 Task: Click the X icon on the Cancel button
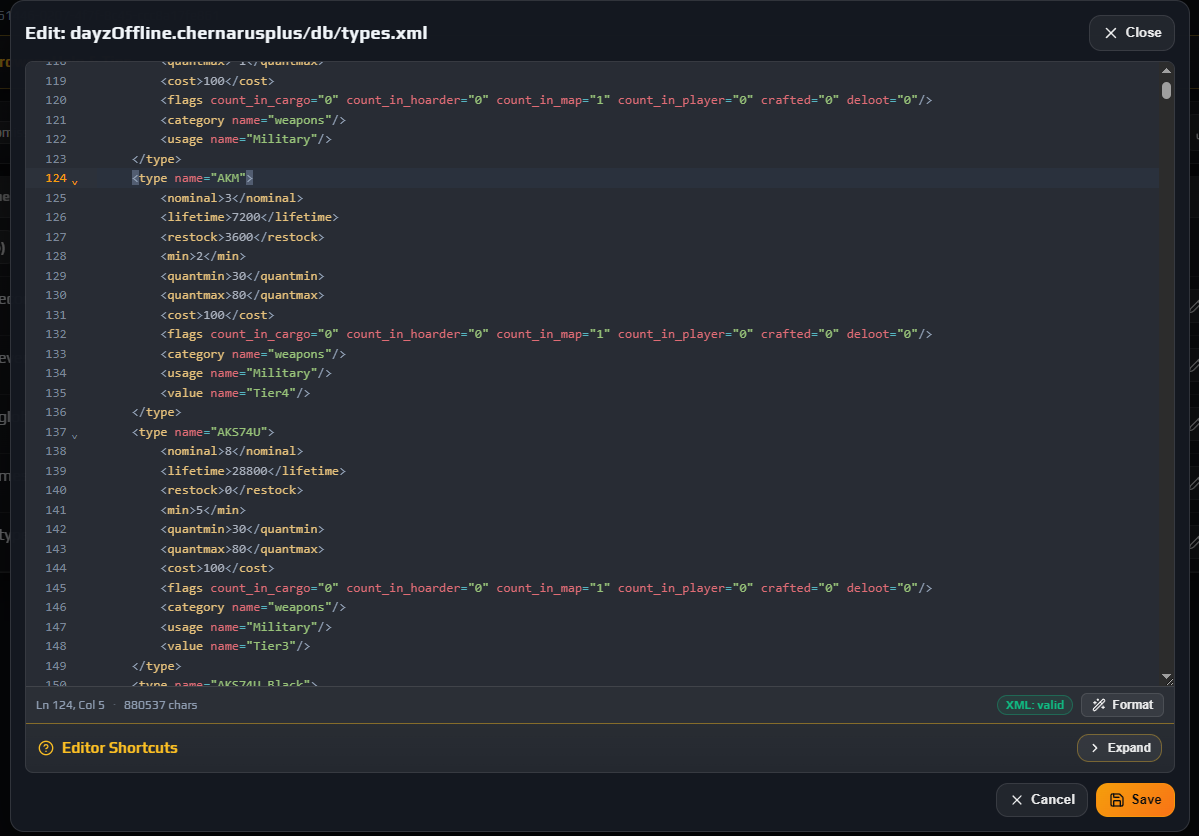[x=1017, y=799]
